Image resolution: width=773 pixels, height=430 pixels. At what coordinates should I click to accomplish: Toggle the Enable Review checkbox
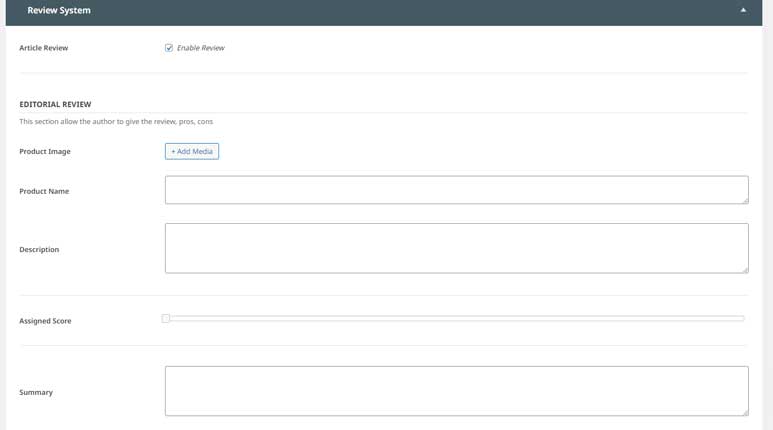(169, 48)
